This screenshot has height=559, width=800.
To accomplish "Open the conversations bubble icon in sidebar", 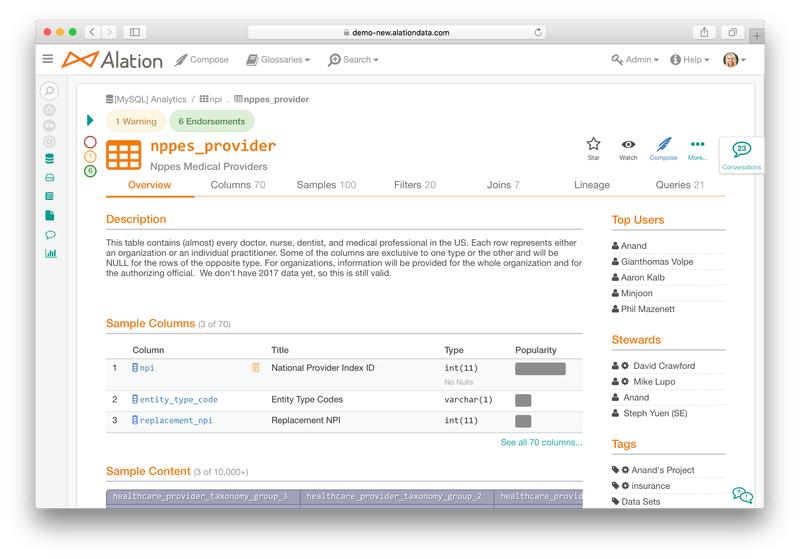I will (x=50, y=235).
